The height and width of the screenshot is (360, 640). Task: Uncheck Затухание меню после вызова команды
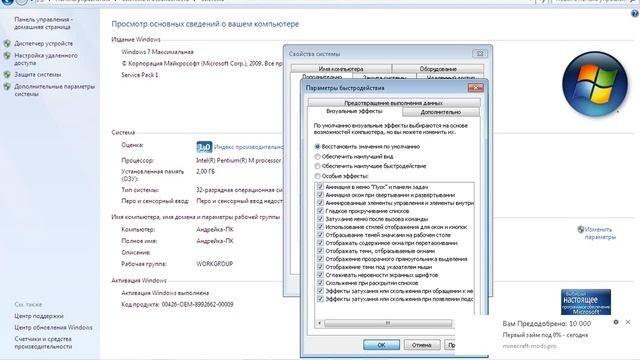click(320, 219)
